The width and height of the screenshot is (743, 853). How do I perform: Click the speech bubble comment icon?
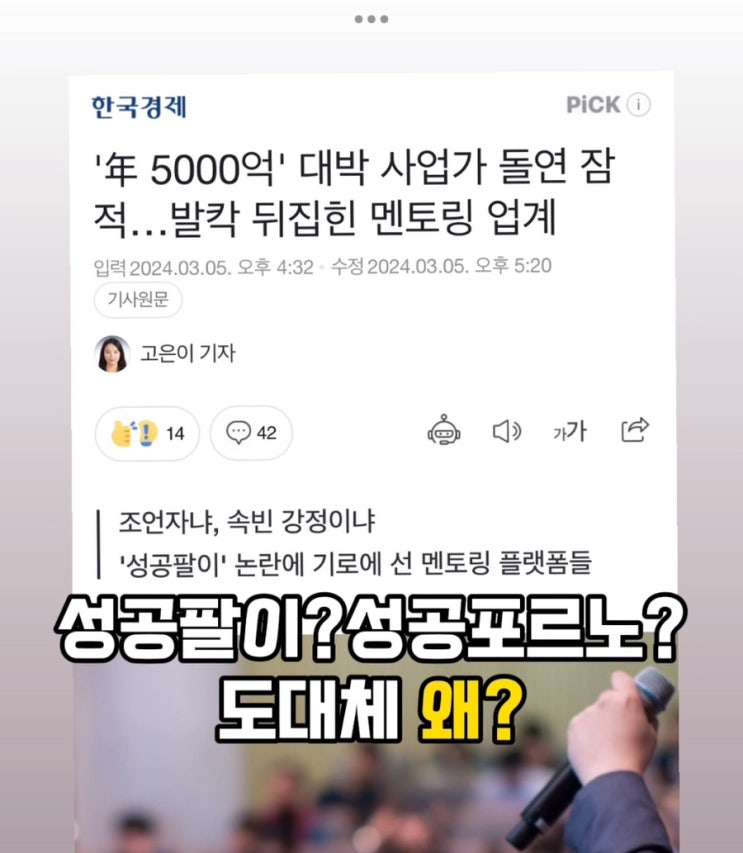point(238,432)
